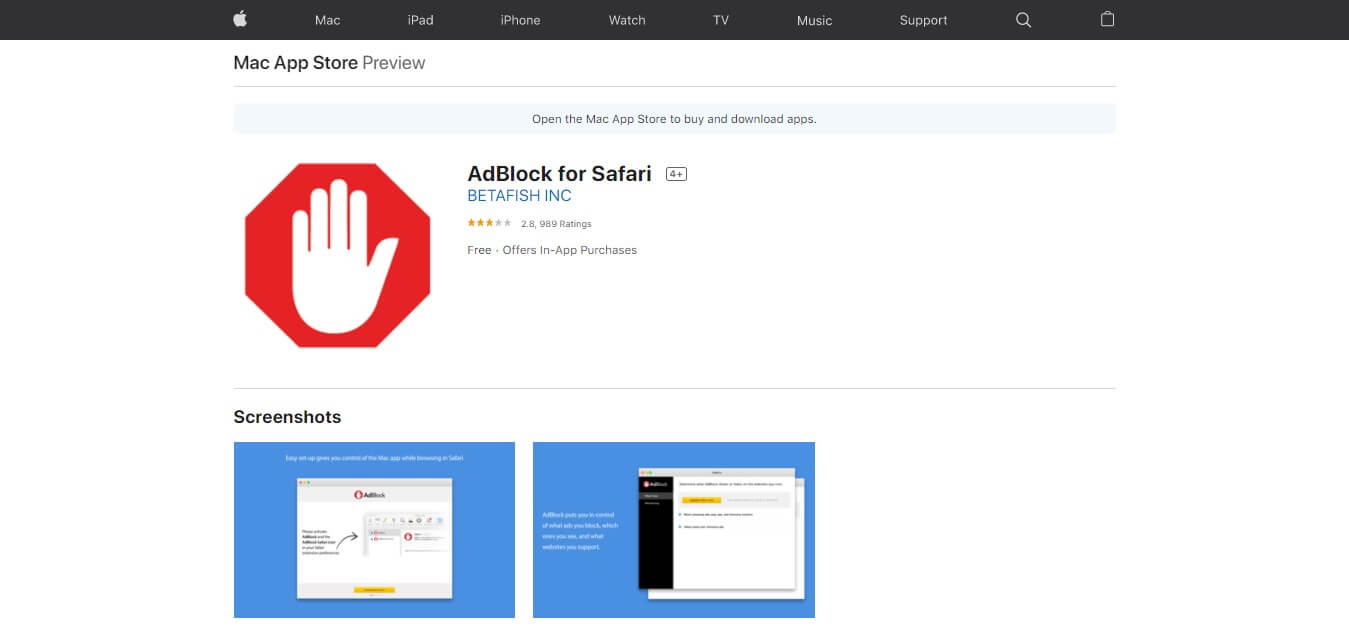Image resolution: width=1349 pixels, height=633 pixels.
Task: Click the Mac App Store heading link
Action: pos(295,63)
